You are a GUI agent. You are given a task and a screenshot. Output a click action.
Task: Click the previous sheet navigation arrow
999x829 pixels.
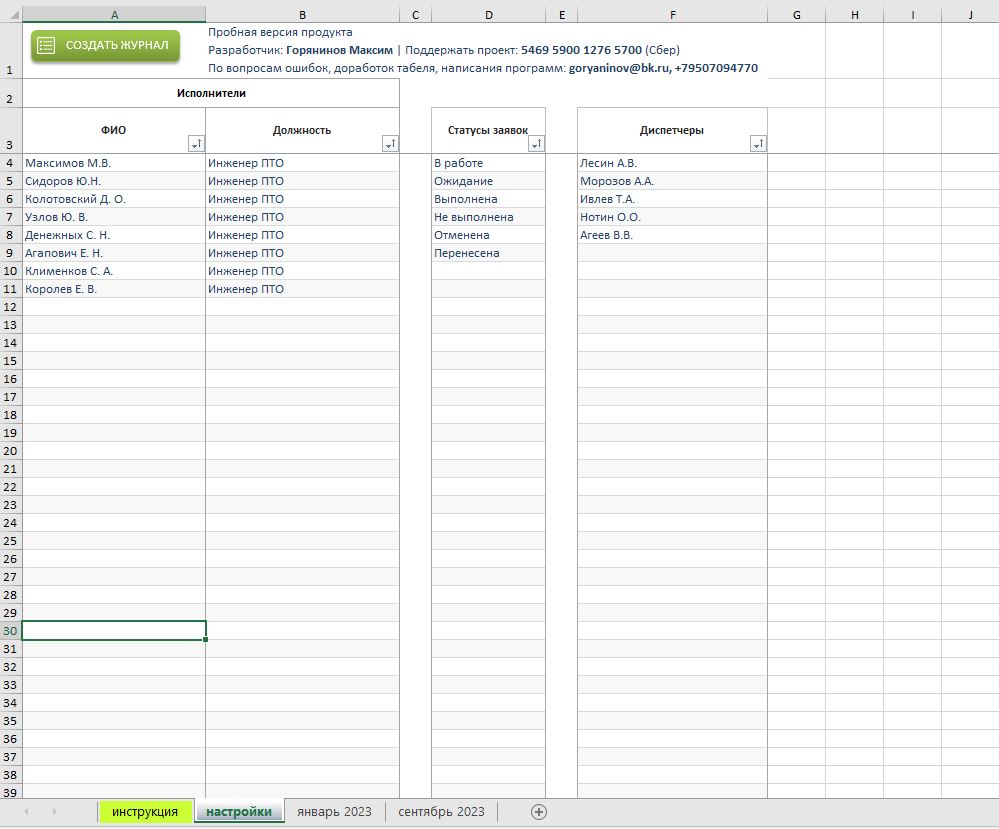(x=26, y=812)
